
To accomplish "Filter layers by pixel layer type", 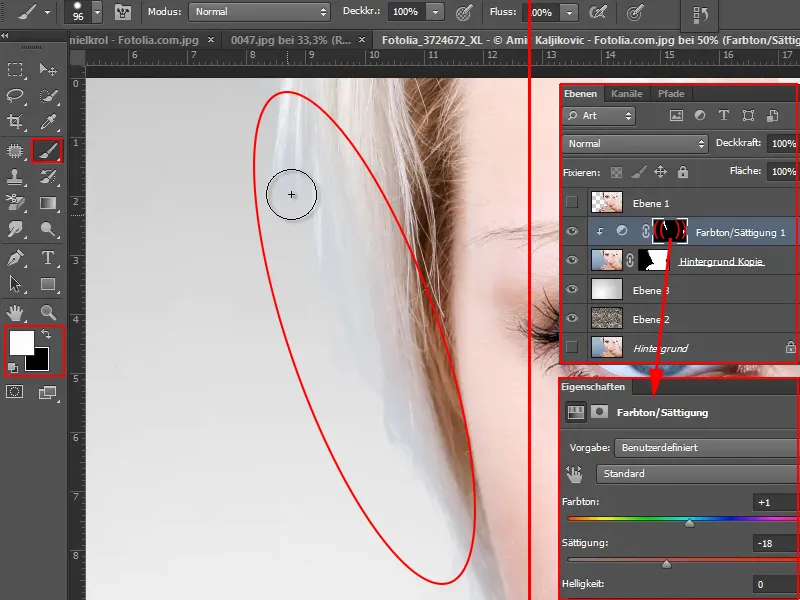I will coord(676,116).
